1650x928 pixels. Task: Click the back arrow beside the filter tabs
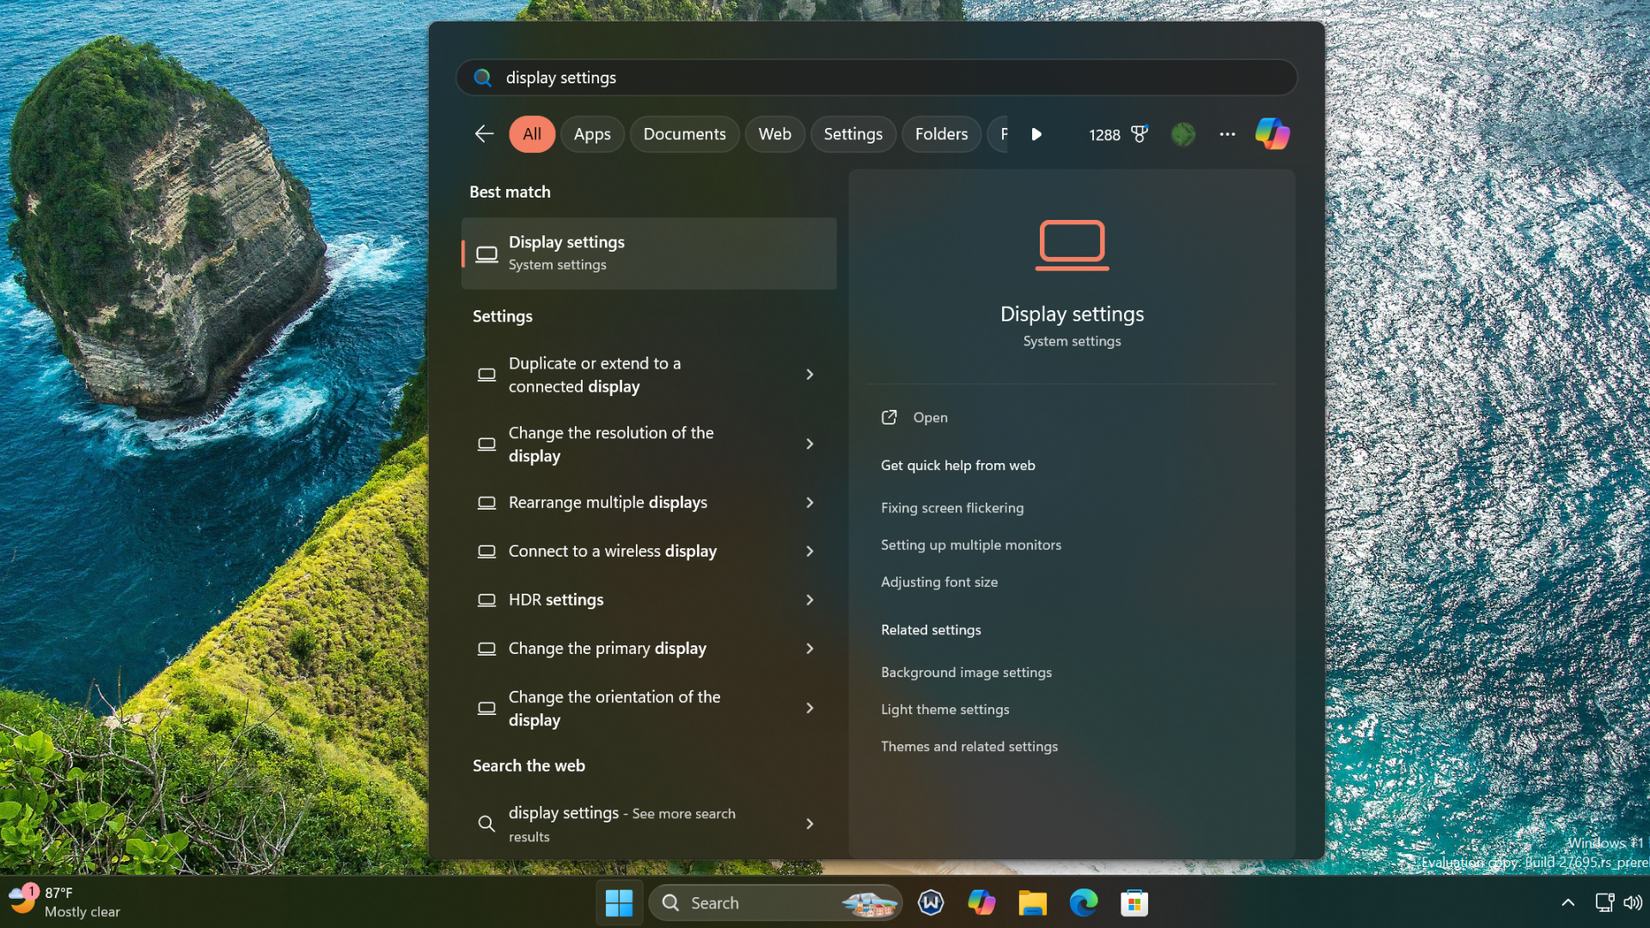pos(484,133)
